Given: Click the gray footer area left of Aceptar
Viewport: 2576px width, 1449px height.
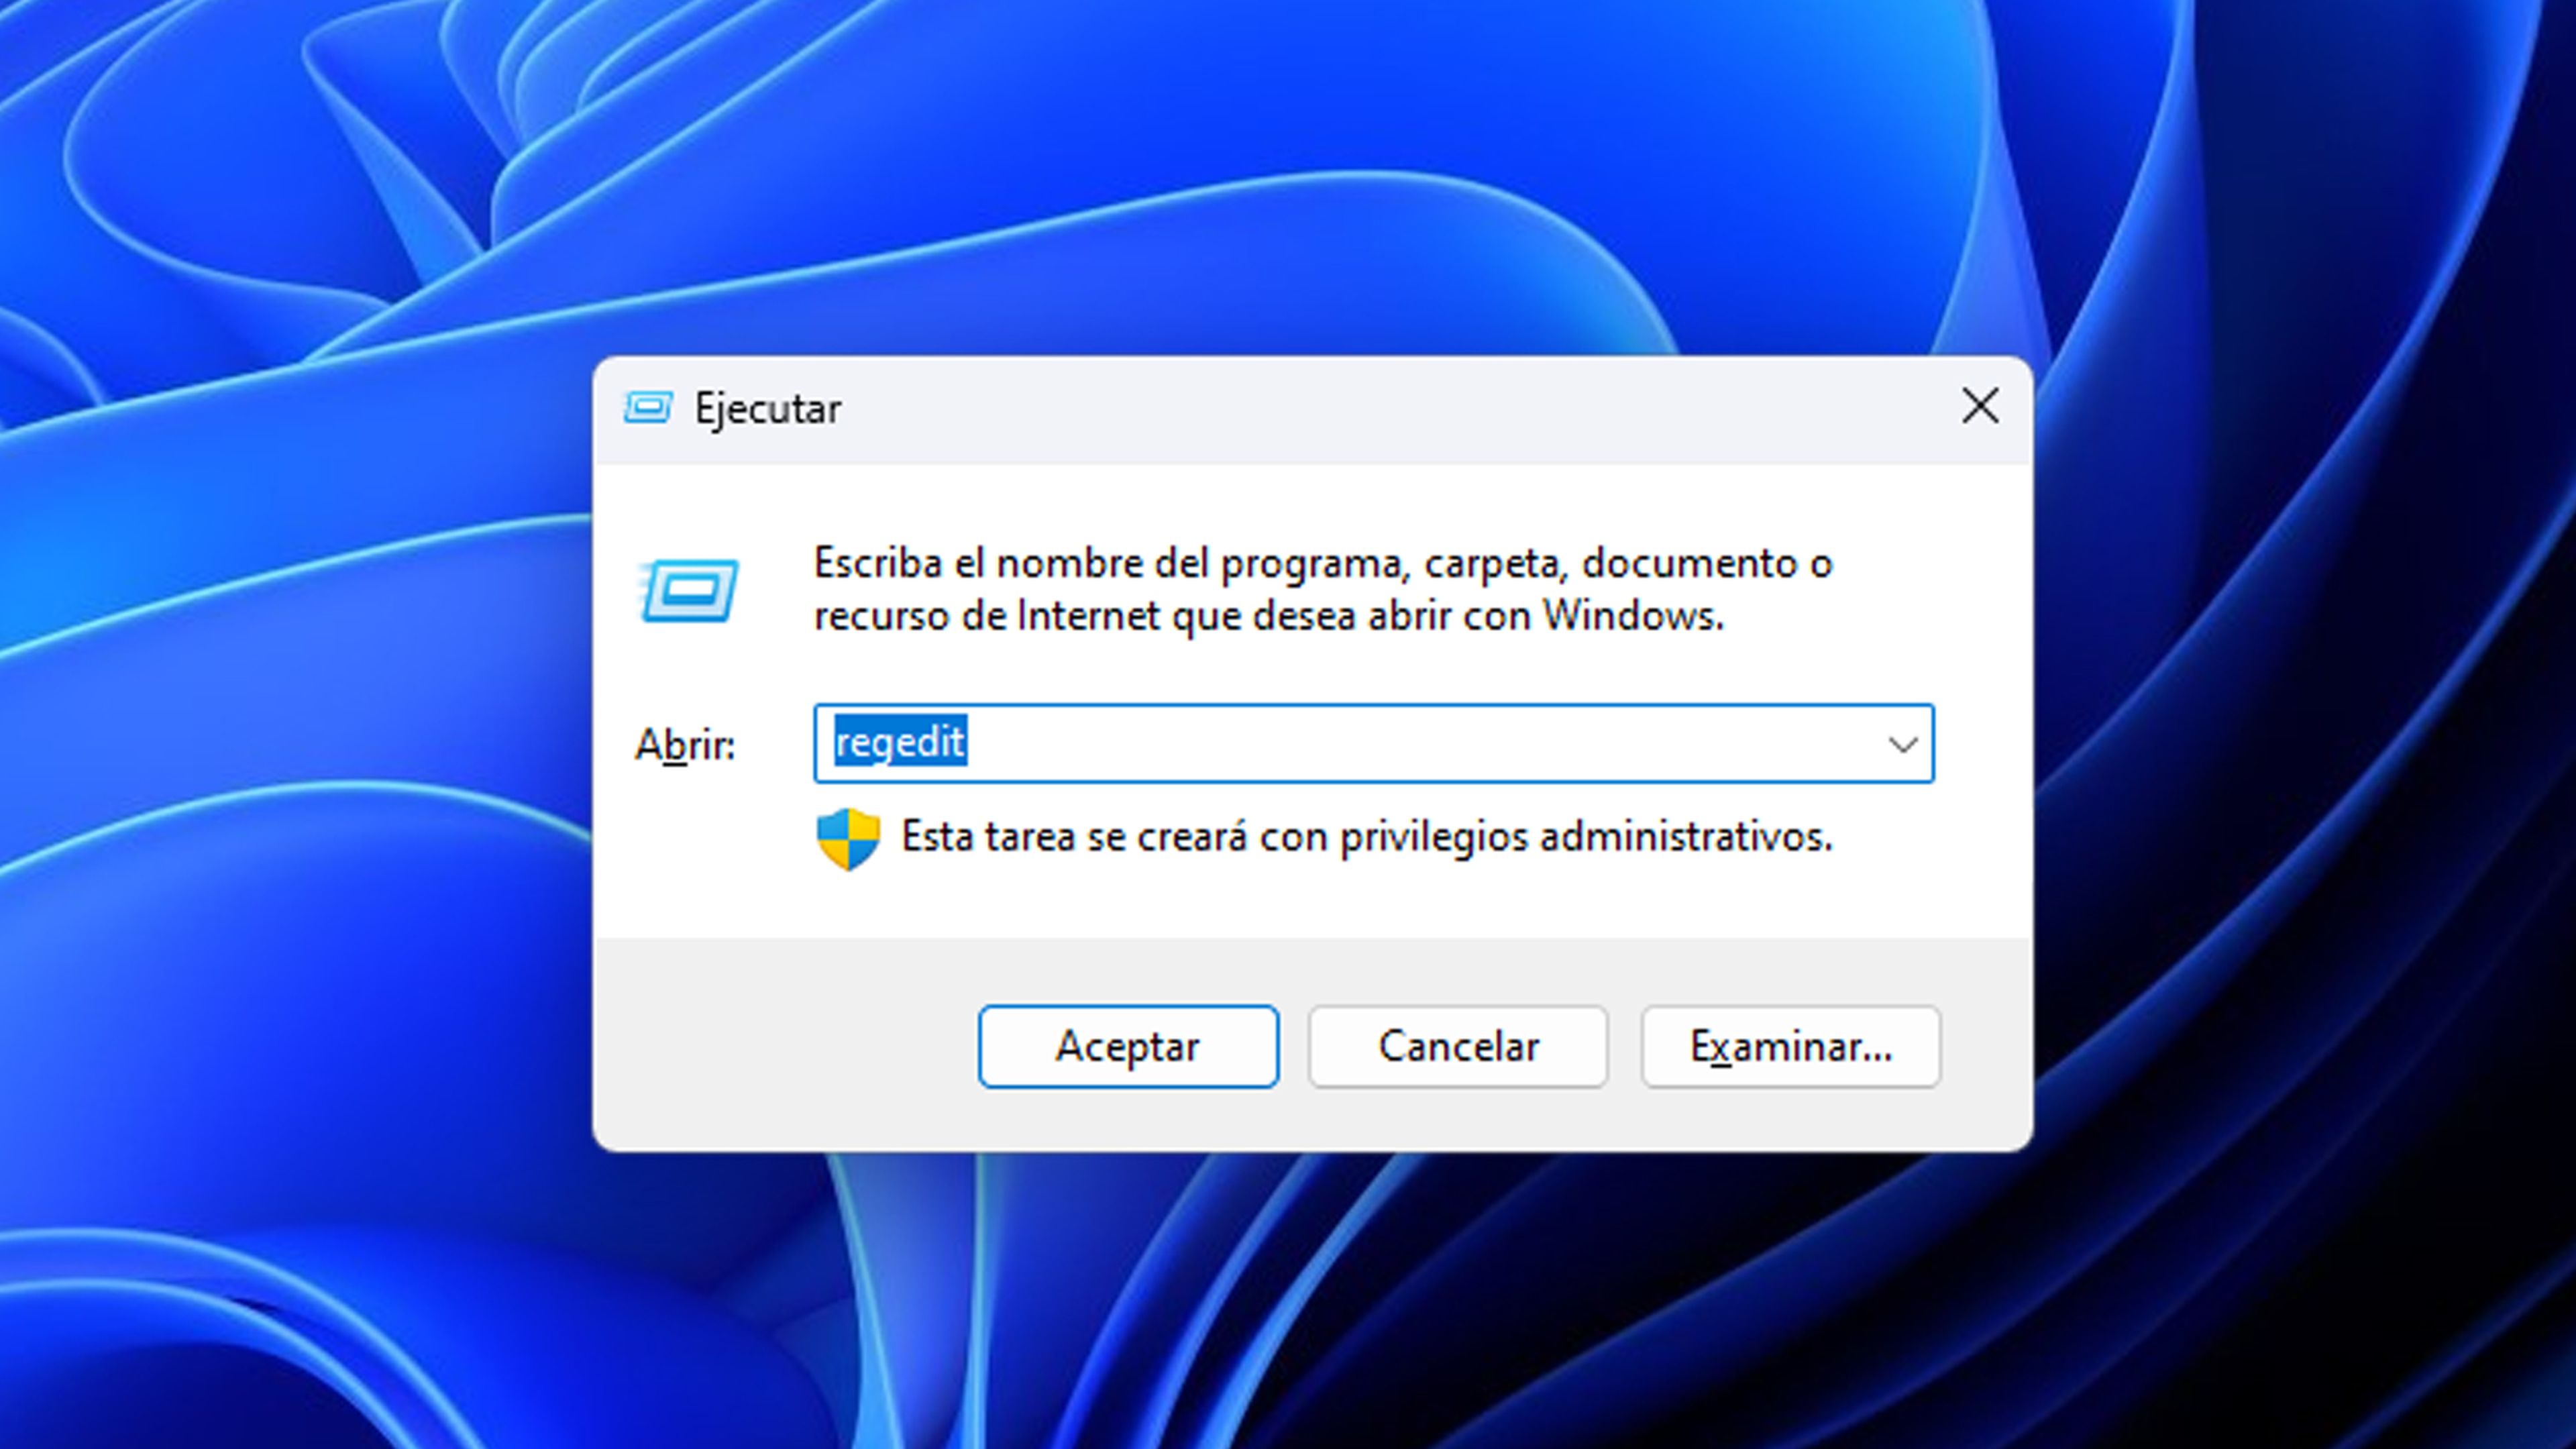Looking at the screenshot, I should click(x=780, y=1046).
